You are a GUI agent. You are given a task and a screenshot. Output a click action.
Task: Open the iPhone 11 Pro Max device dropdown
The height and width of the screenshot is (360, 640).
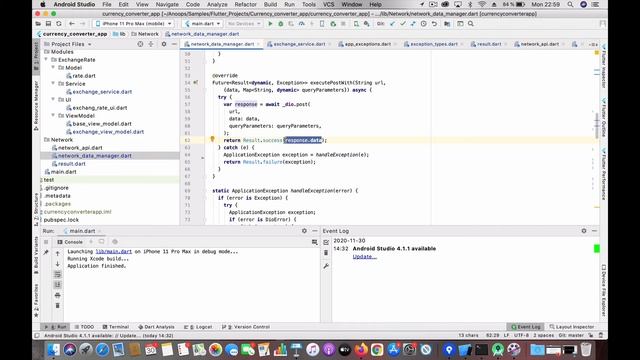click(x=133, y=24)
